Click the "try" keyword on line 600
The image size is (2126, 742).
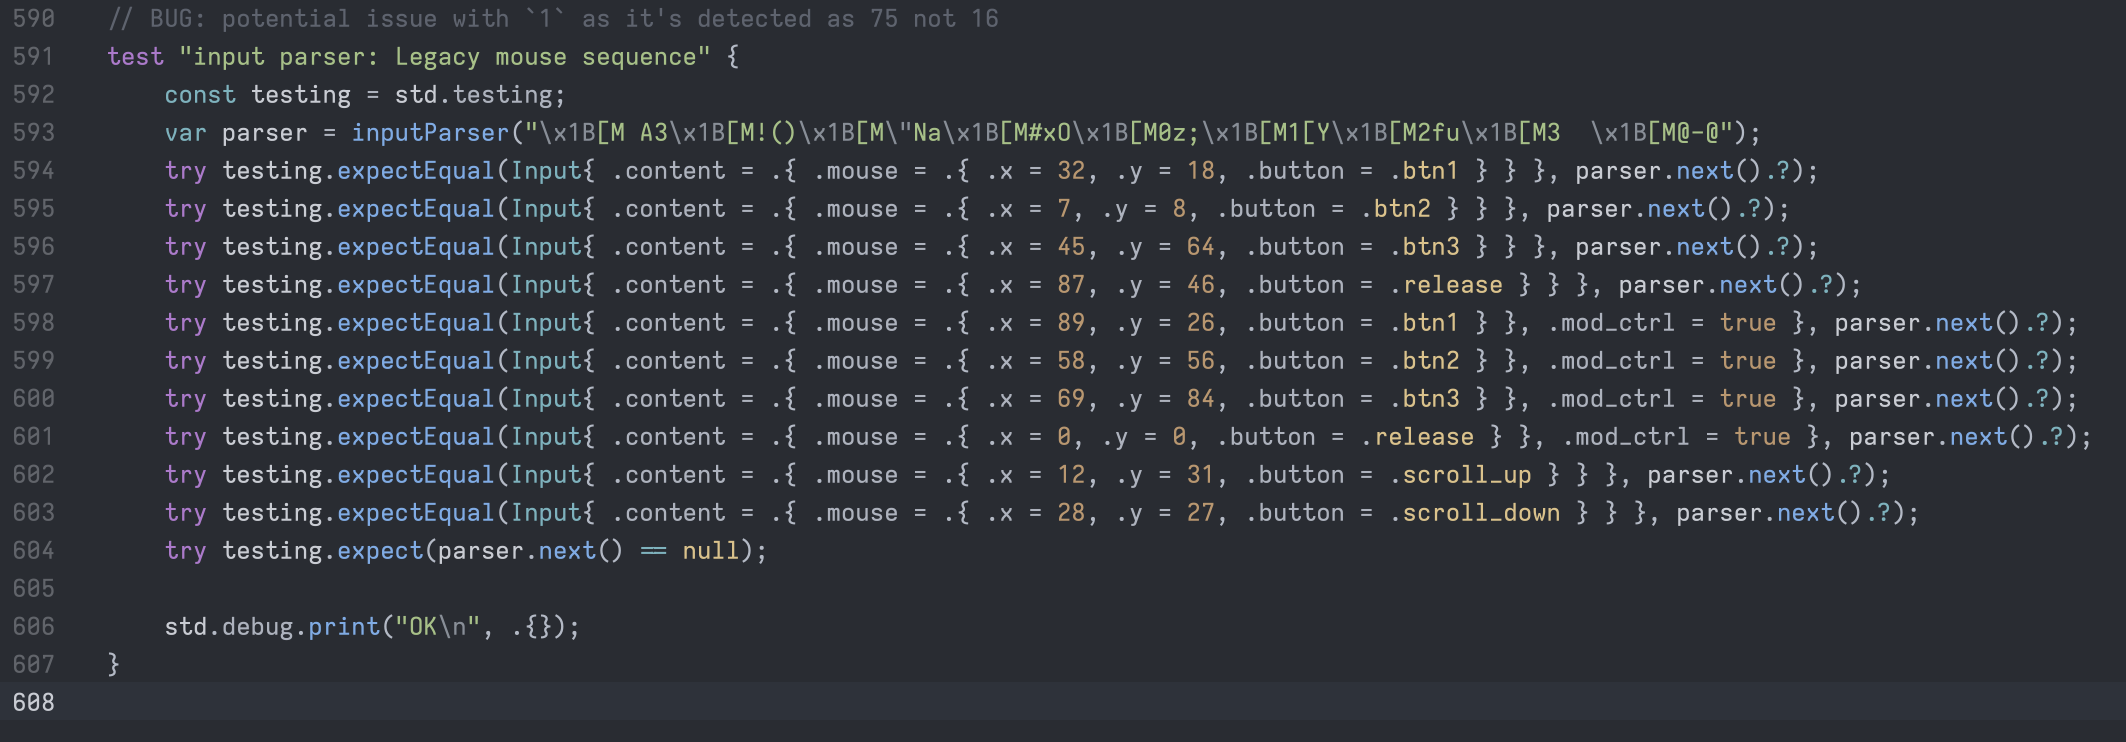tap(186, 399)
